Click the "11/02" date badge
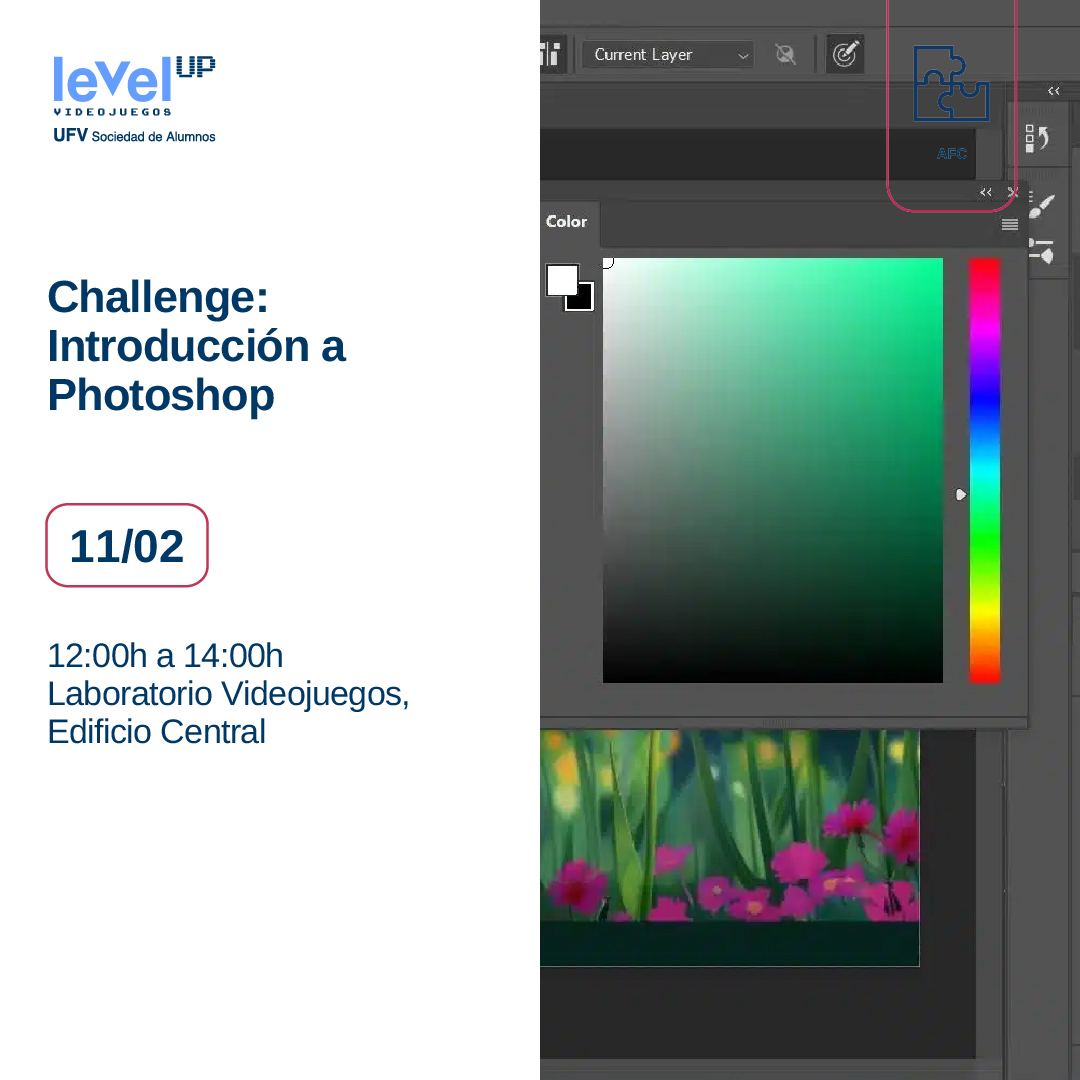This screenshot has width=1080, height=1080. (x=127, y=546)
